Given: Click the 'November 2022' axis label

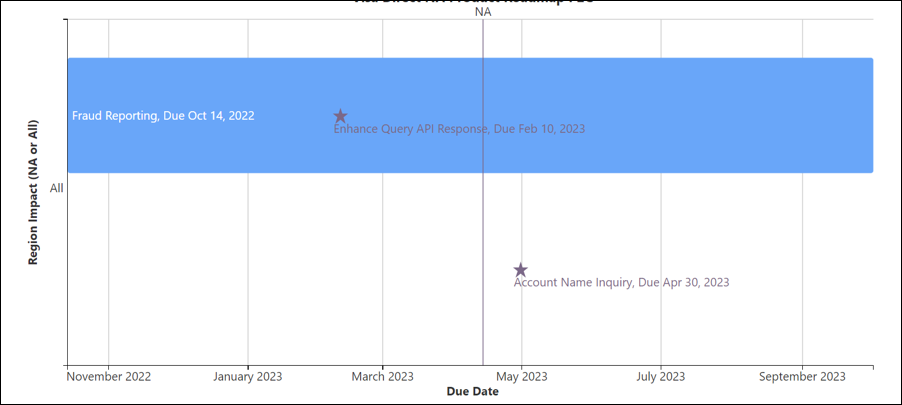Looking at the screenshot, I should tap(109, 377).
